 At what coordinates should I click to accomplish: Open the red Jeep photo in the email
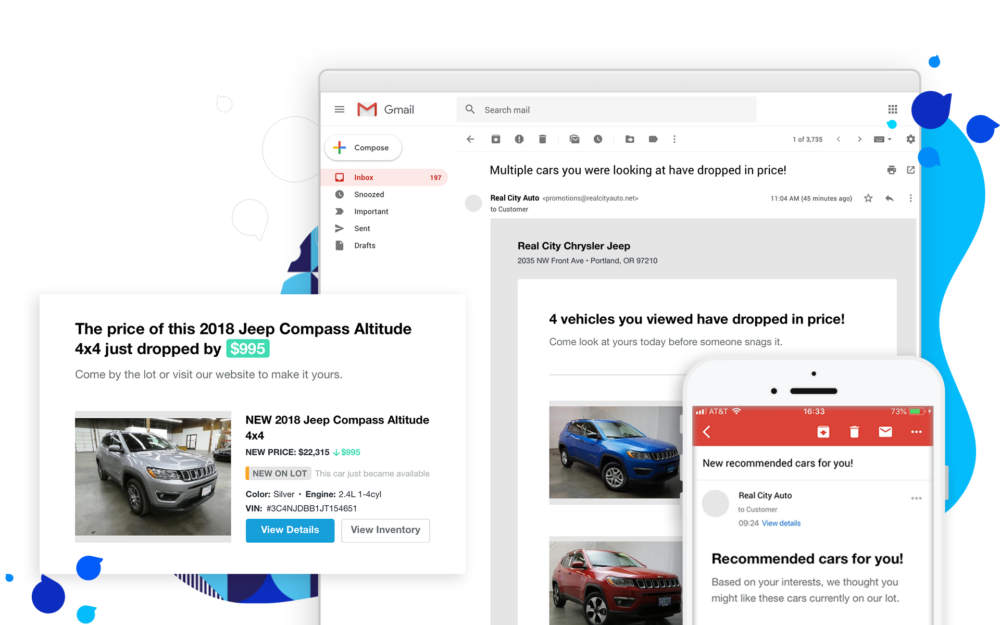[x=615, y=583]
